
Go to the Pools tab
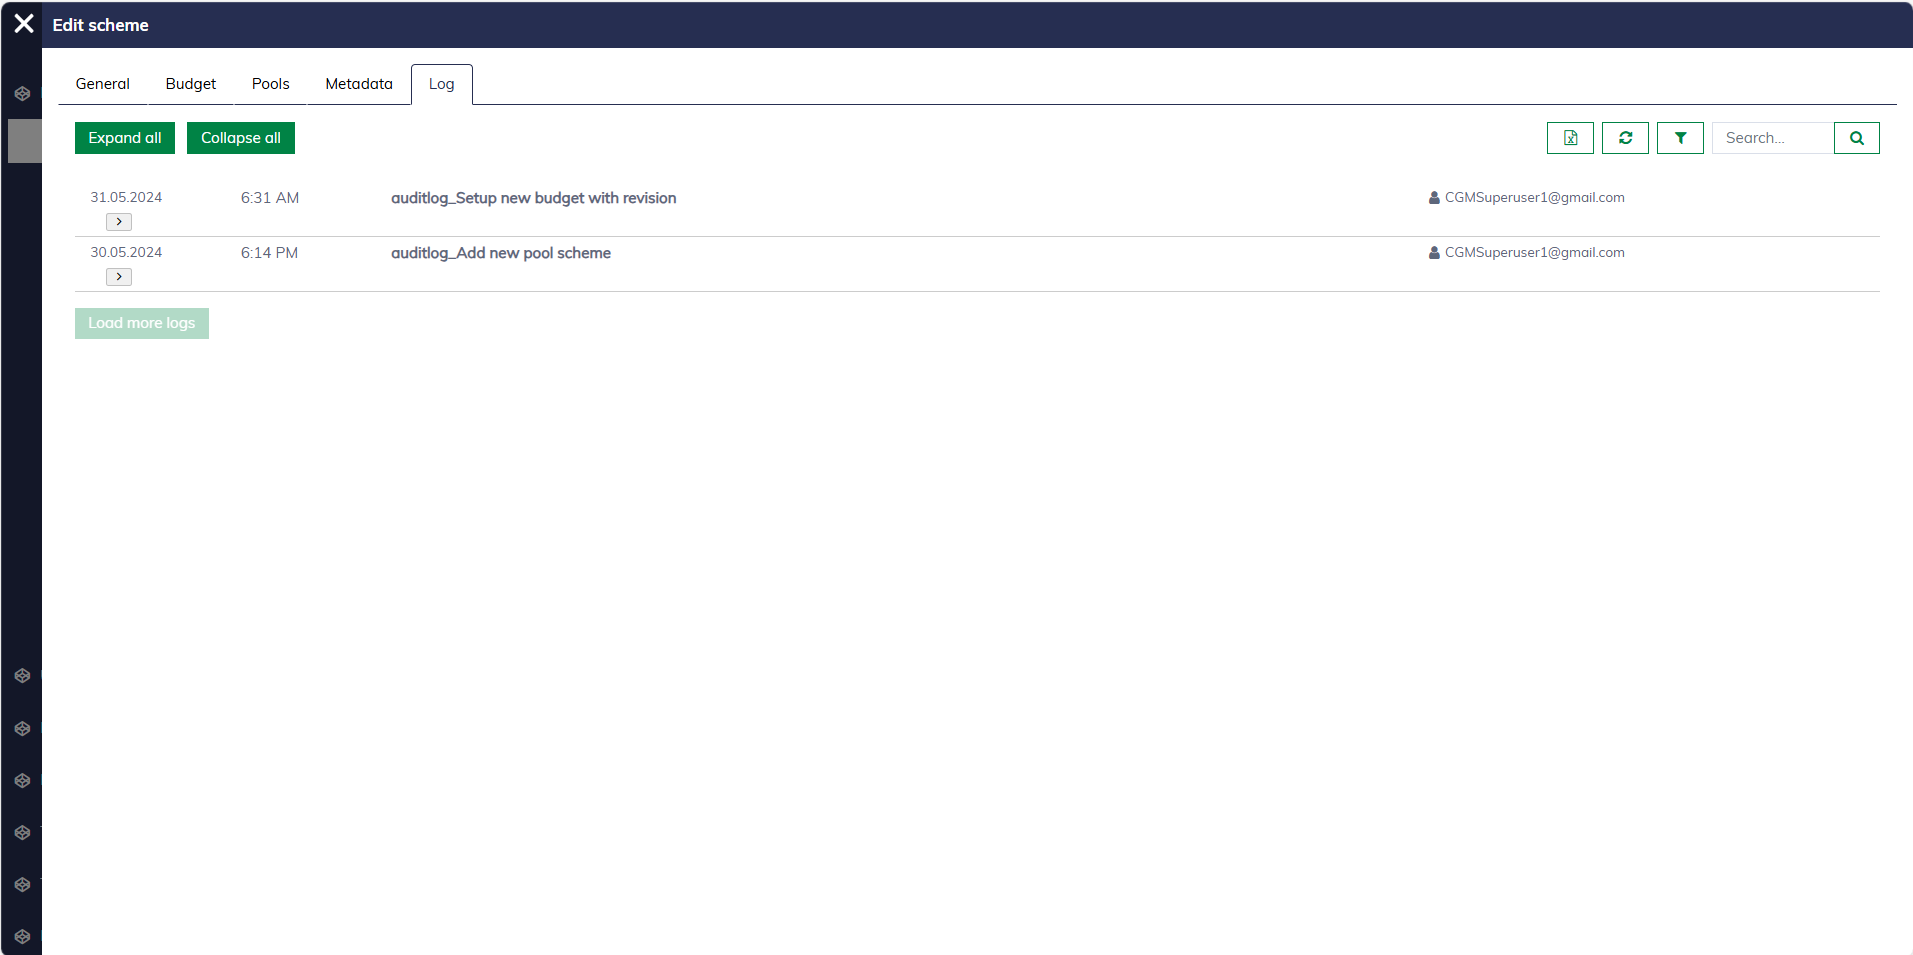tap(270, 84)
